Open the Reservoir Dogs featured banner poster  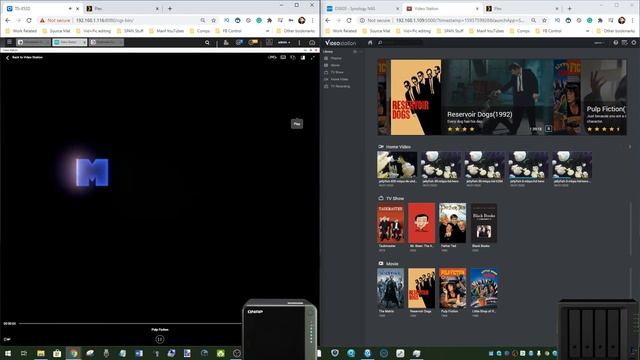click(416, 97)
